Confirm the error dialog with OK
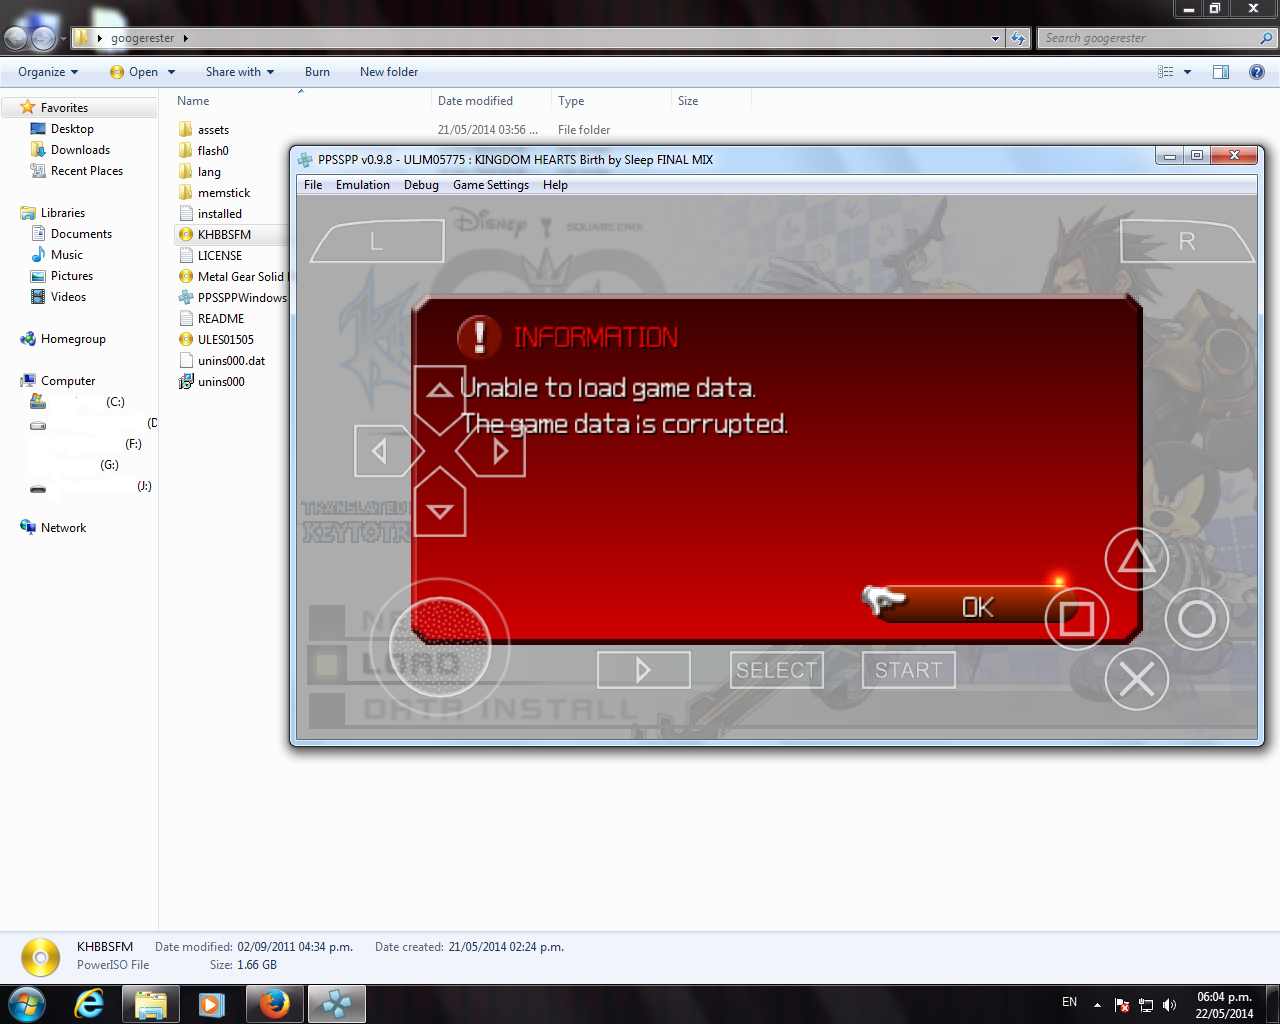Image resolution: width=1280 pixels, height=1024 pixels. (x=977, y=607)
